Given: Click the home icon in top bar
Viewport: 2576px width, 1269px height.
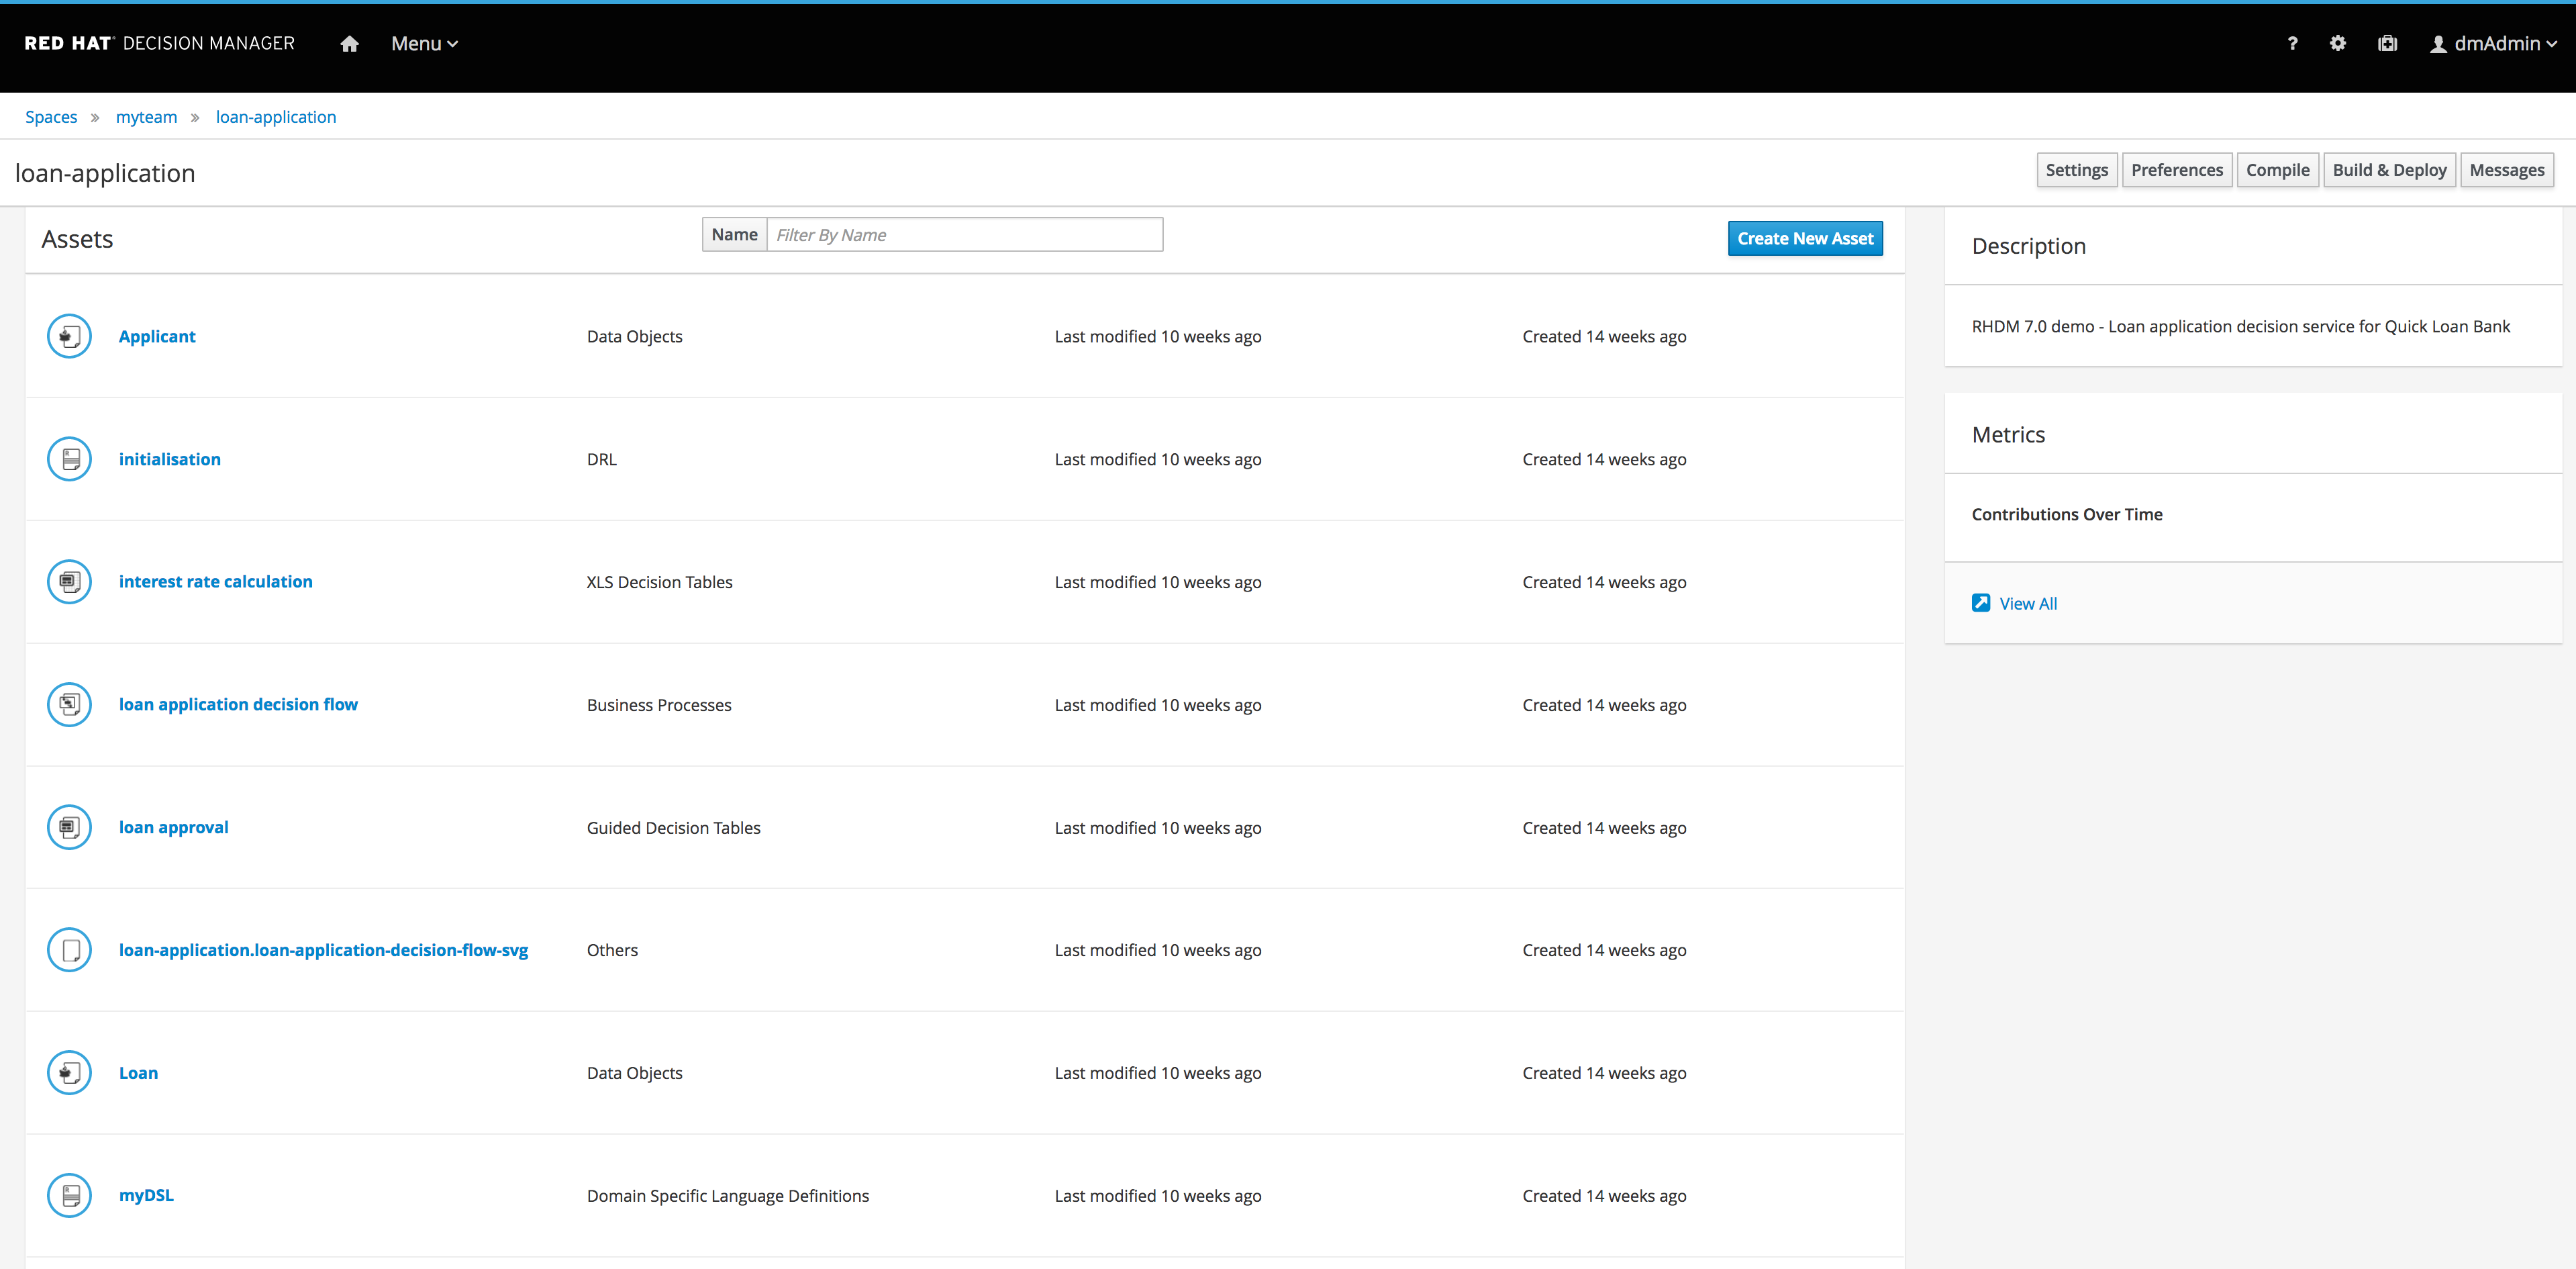Looking at the screenshot, I should click(x=349, y=44).
